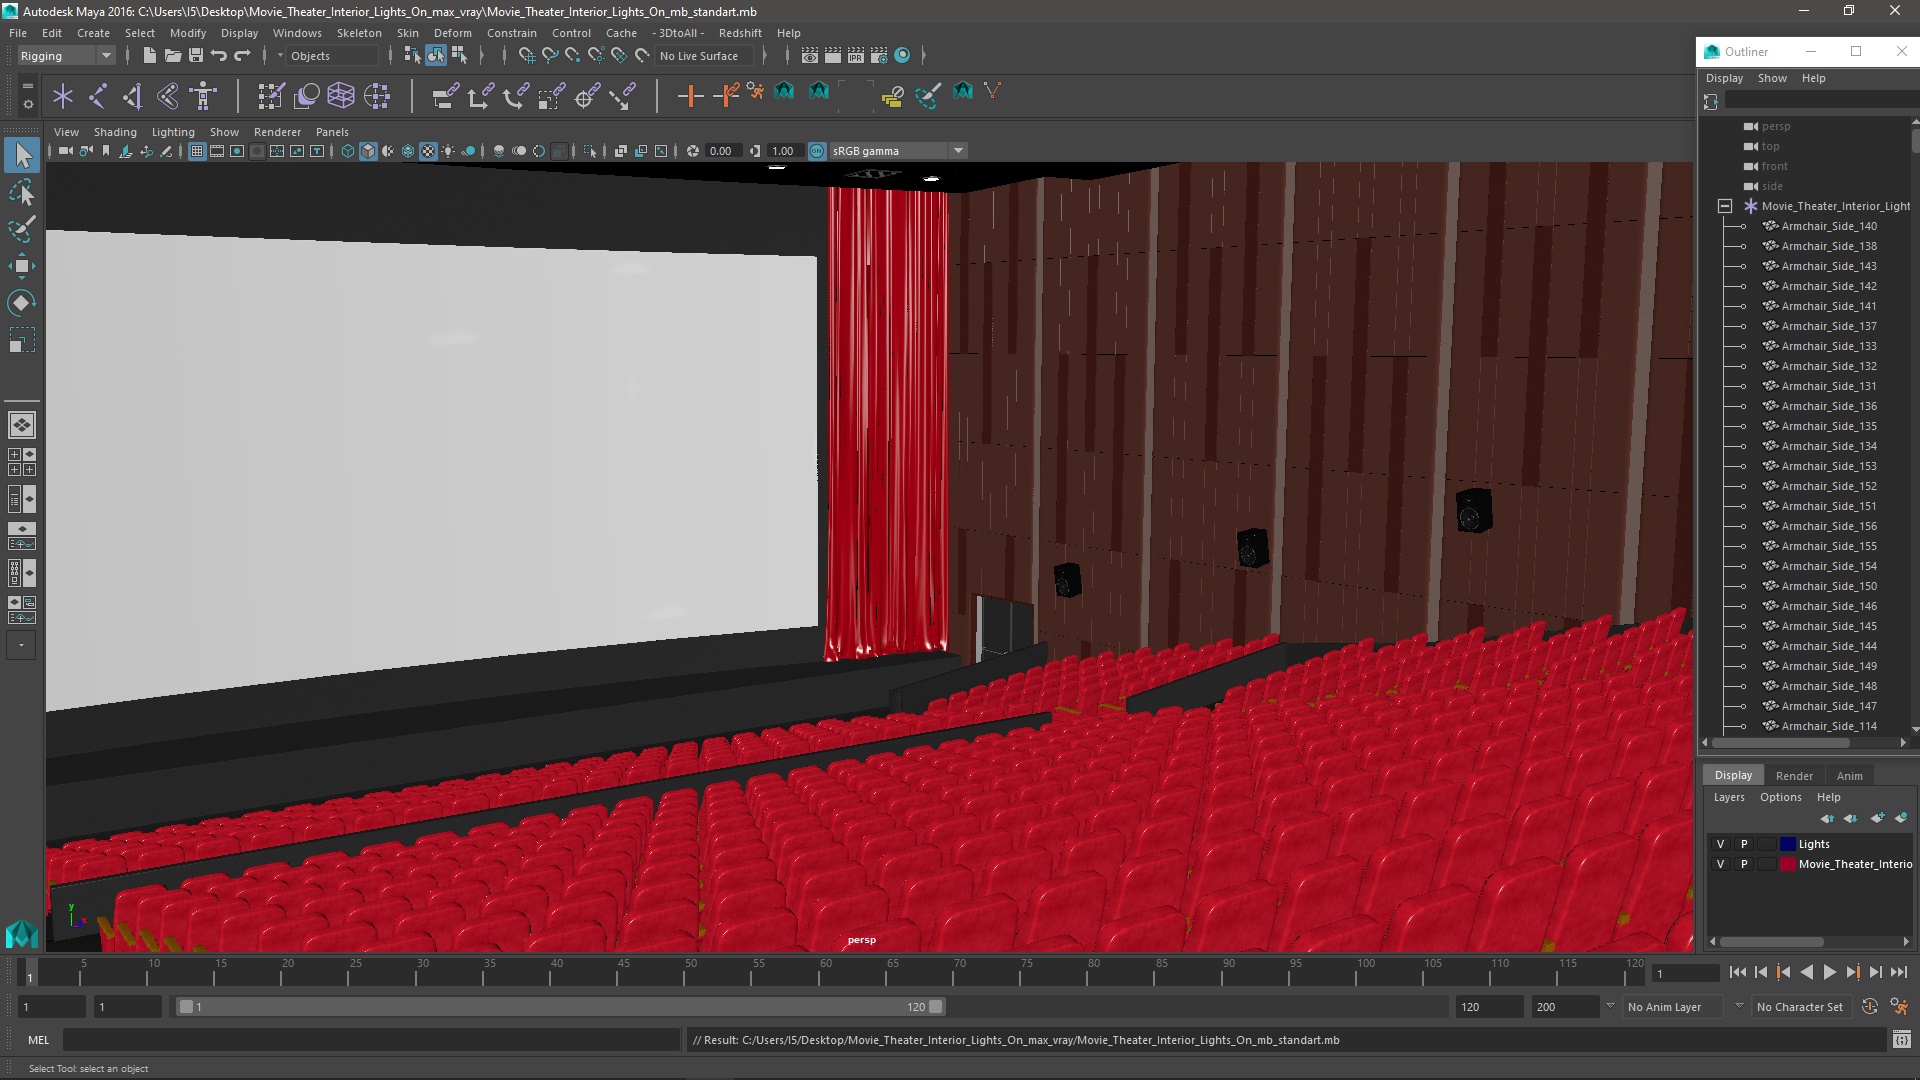Image resolution: width=1920 pixels, height=1080 pixels.
Task: Click the Save scene icon
Action: coord(196,56)
